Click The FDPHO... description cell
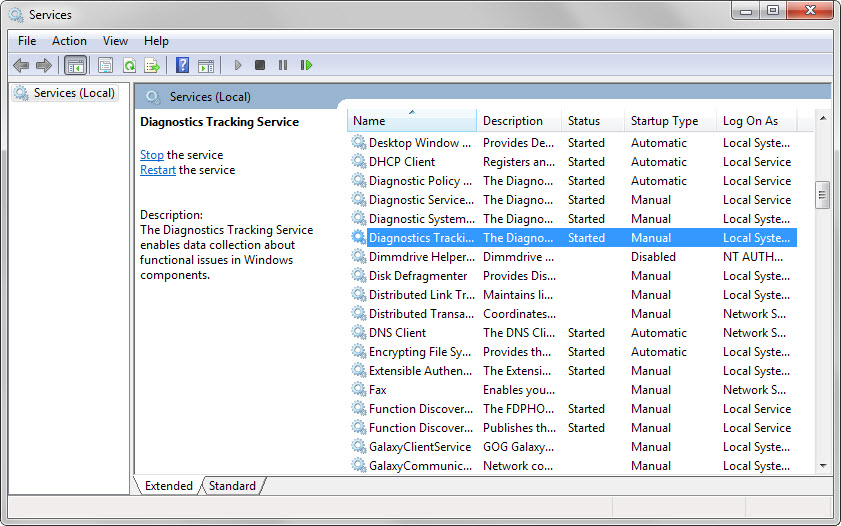The image size is (841, 526). (518, 409)
